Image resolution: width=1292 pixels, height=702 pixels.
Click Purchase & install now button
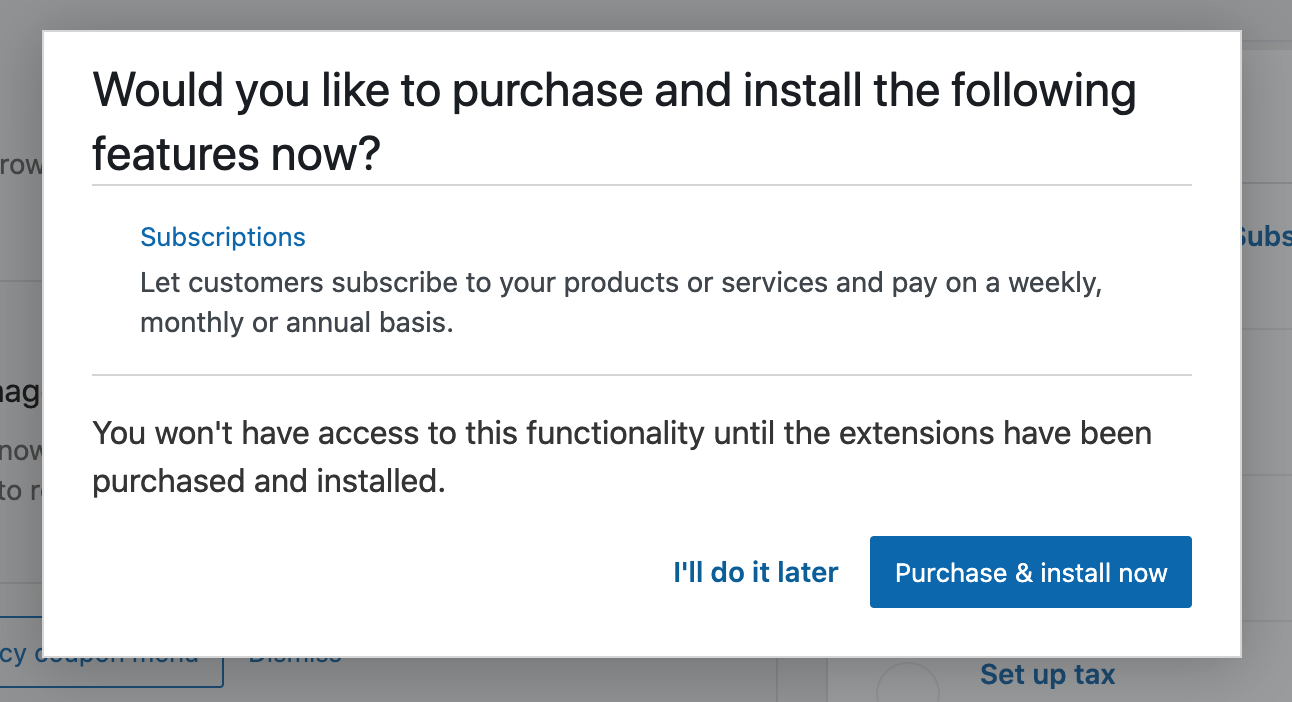[1031, 572]
